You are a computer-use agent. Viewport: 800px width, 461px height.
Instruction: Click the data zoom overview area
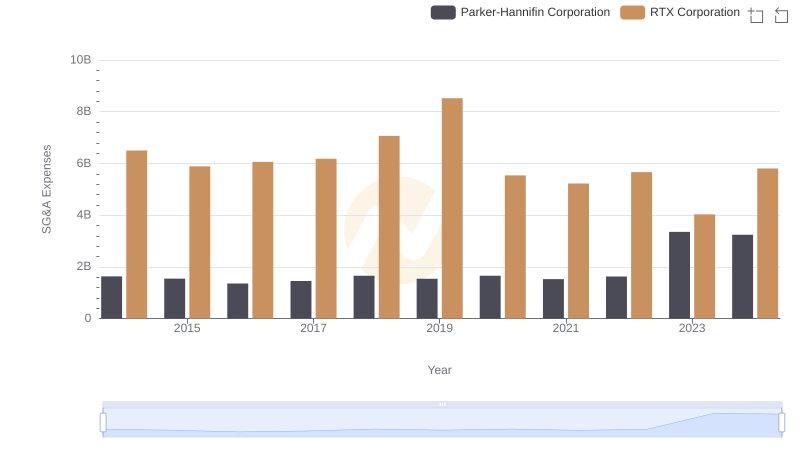442,423
